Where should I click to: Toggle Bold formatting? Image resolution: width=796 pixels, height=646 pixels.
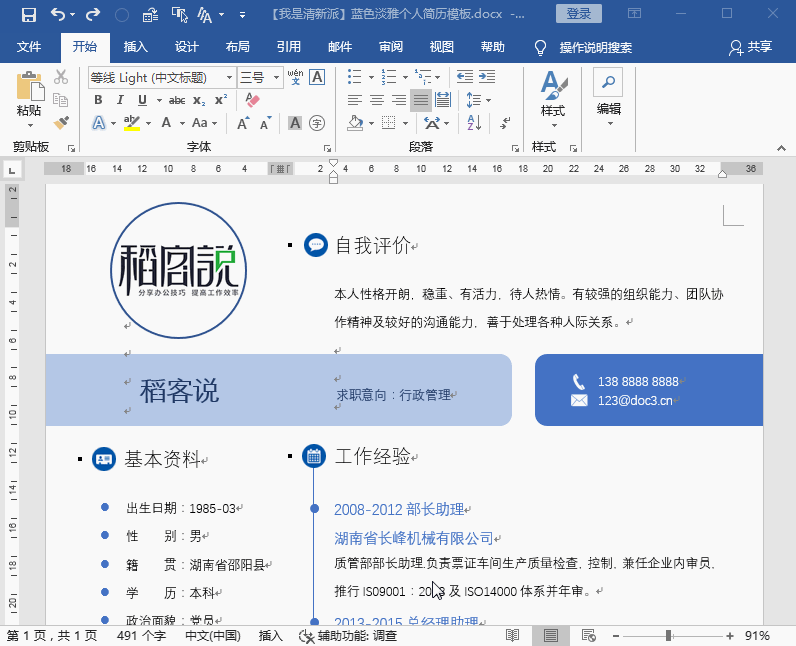pos(98,100)
